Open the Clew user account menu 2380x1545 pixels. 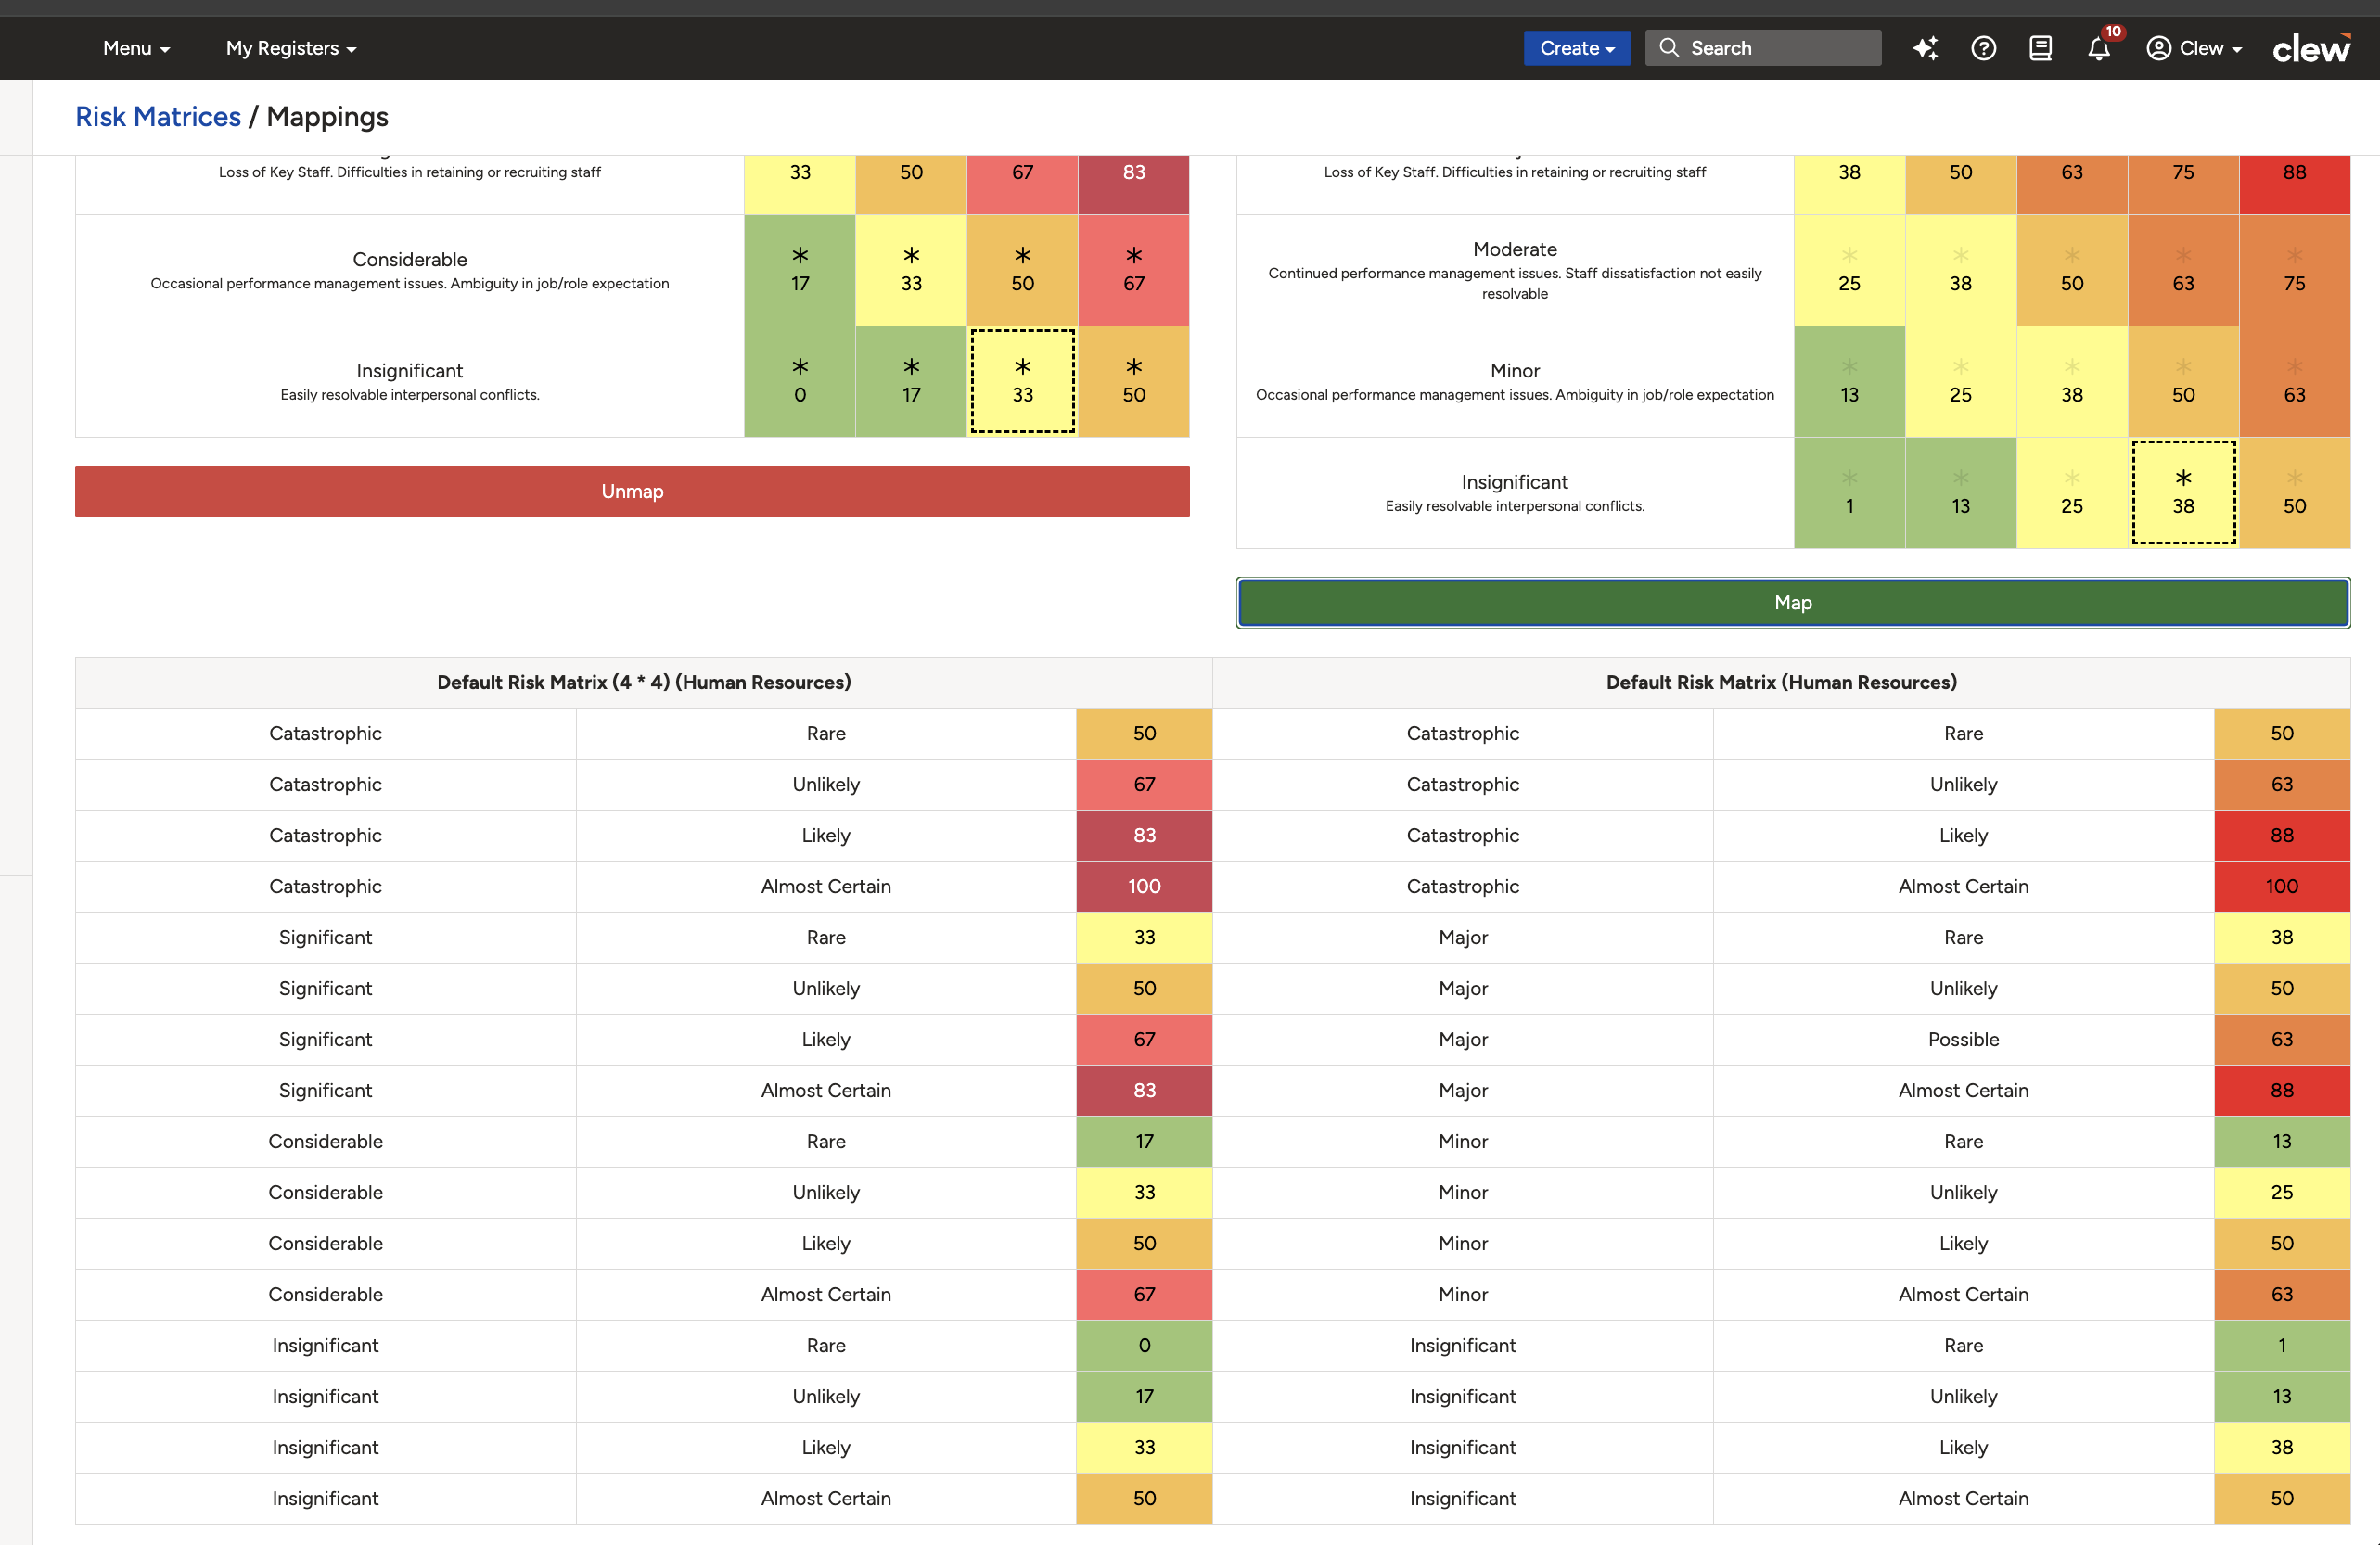[x=2195, y=48]
